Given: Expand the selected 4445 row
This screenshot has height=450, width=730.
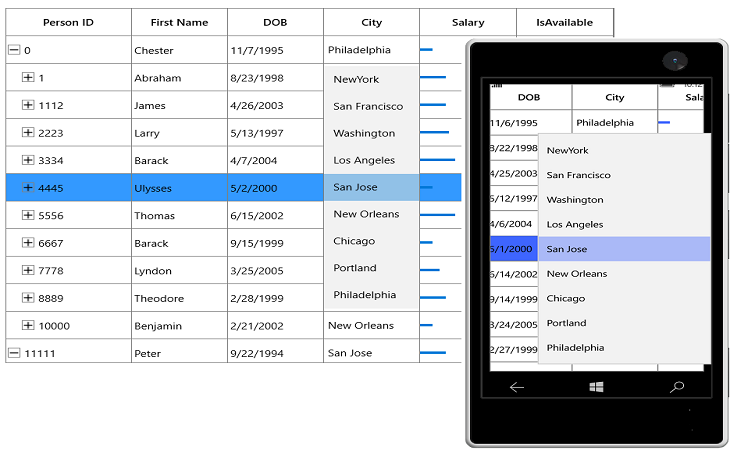Looking at the screenshot, I should [x=28, y=188].
